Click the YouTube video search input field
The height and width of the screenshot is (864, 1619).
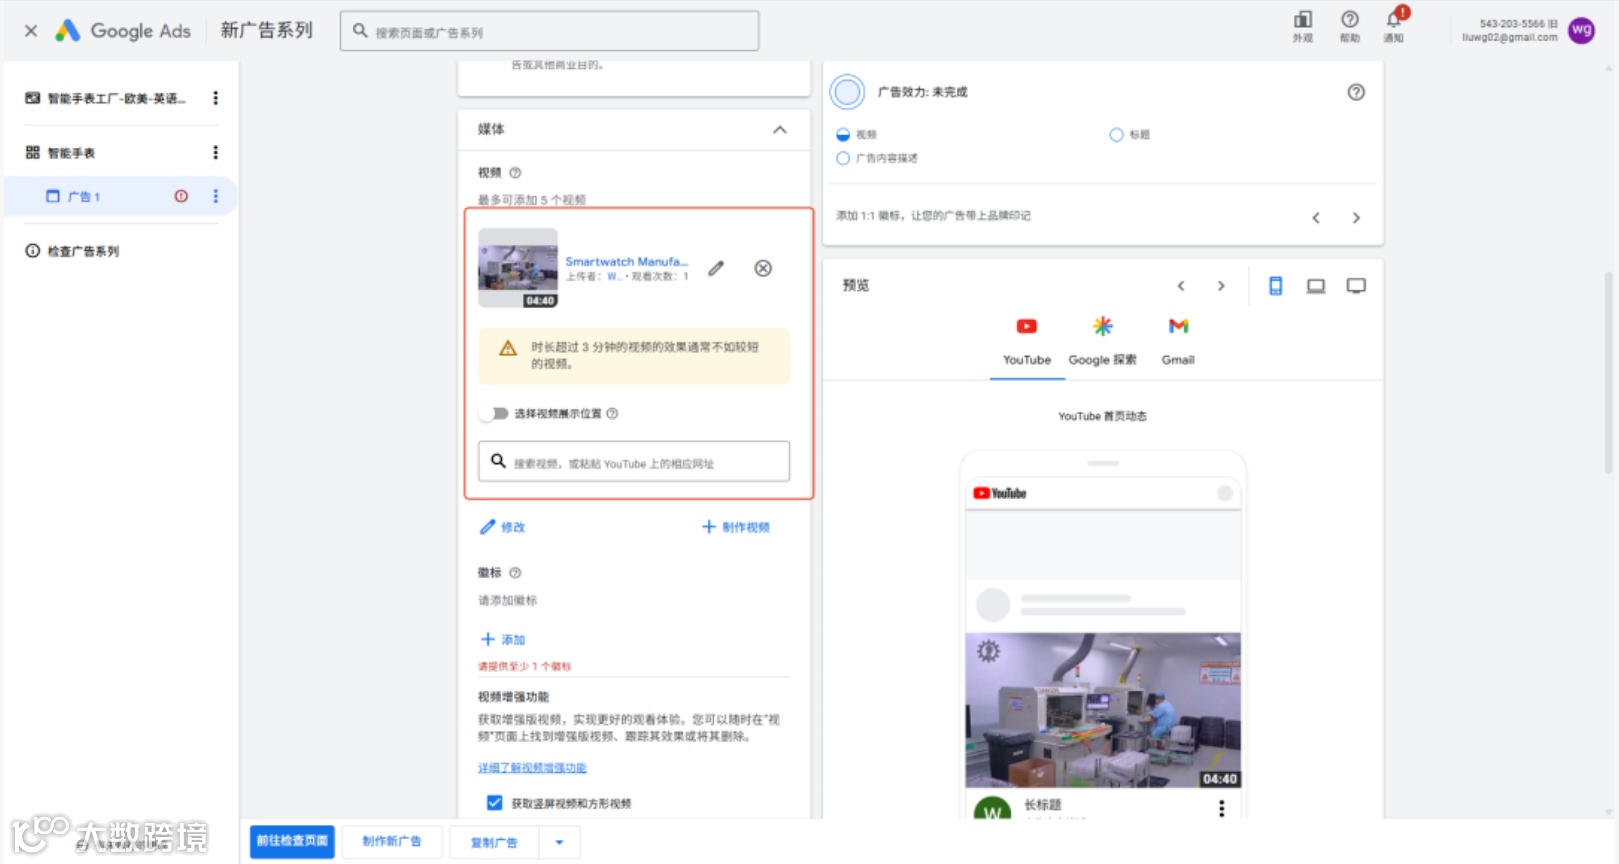tap(634, 462)
